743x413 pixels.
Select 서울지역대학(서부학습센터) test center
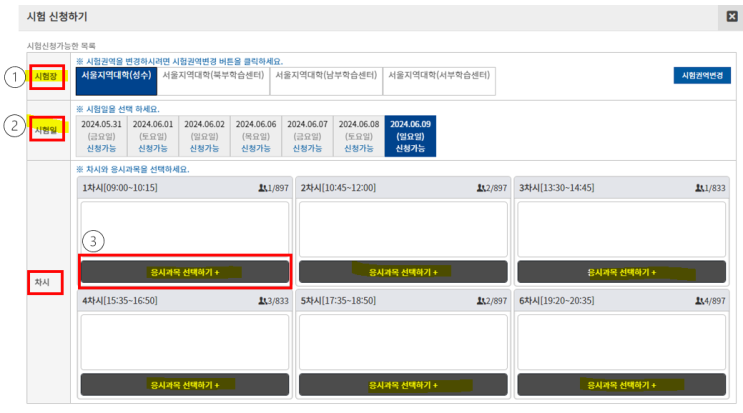coord(439,81)
